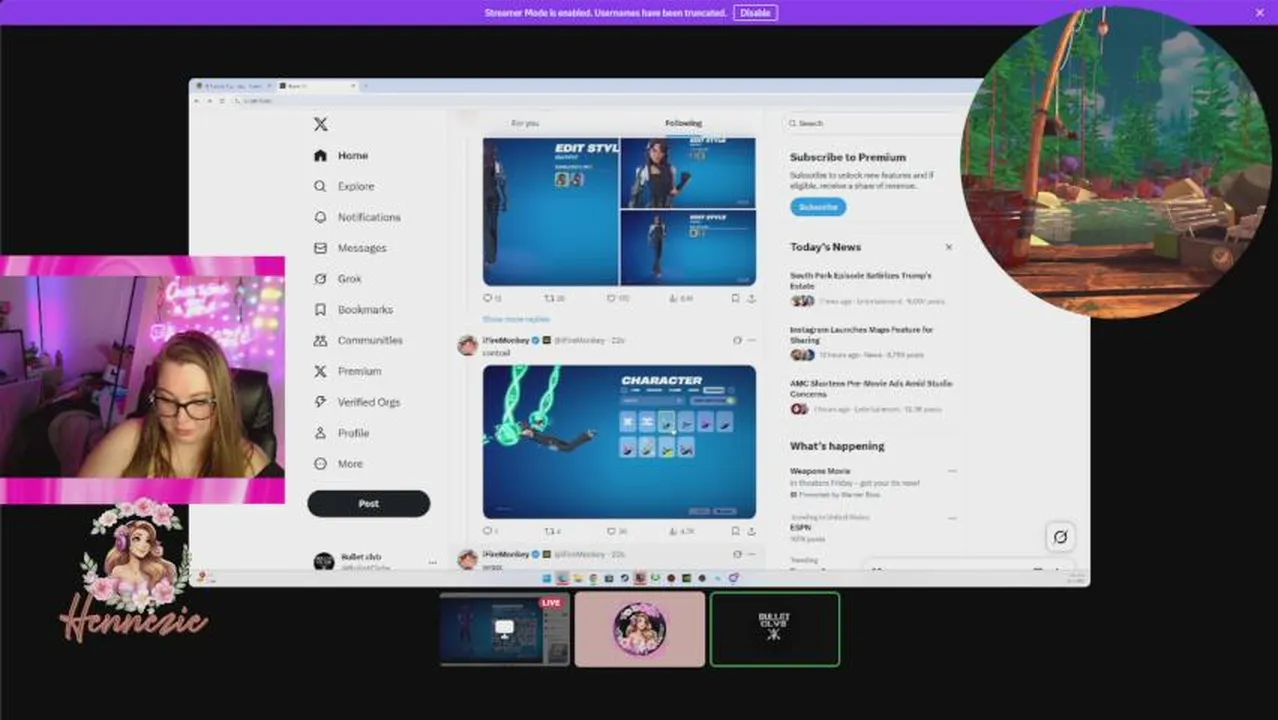View stats of contrail post
Image resolution: width=1278 pixels, height=720 pixels.
tap(681, 531)
